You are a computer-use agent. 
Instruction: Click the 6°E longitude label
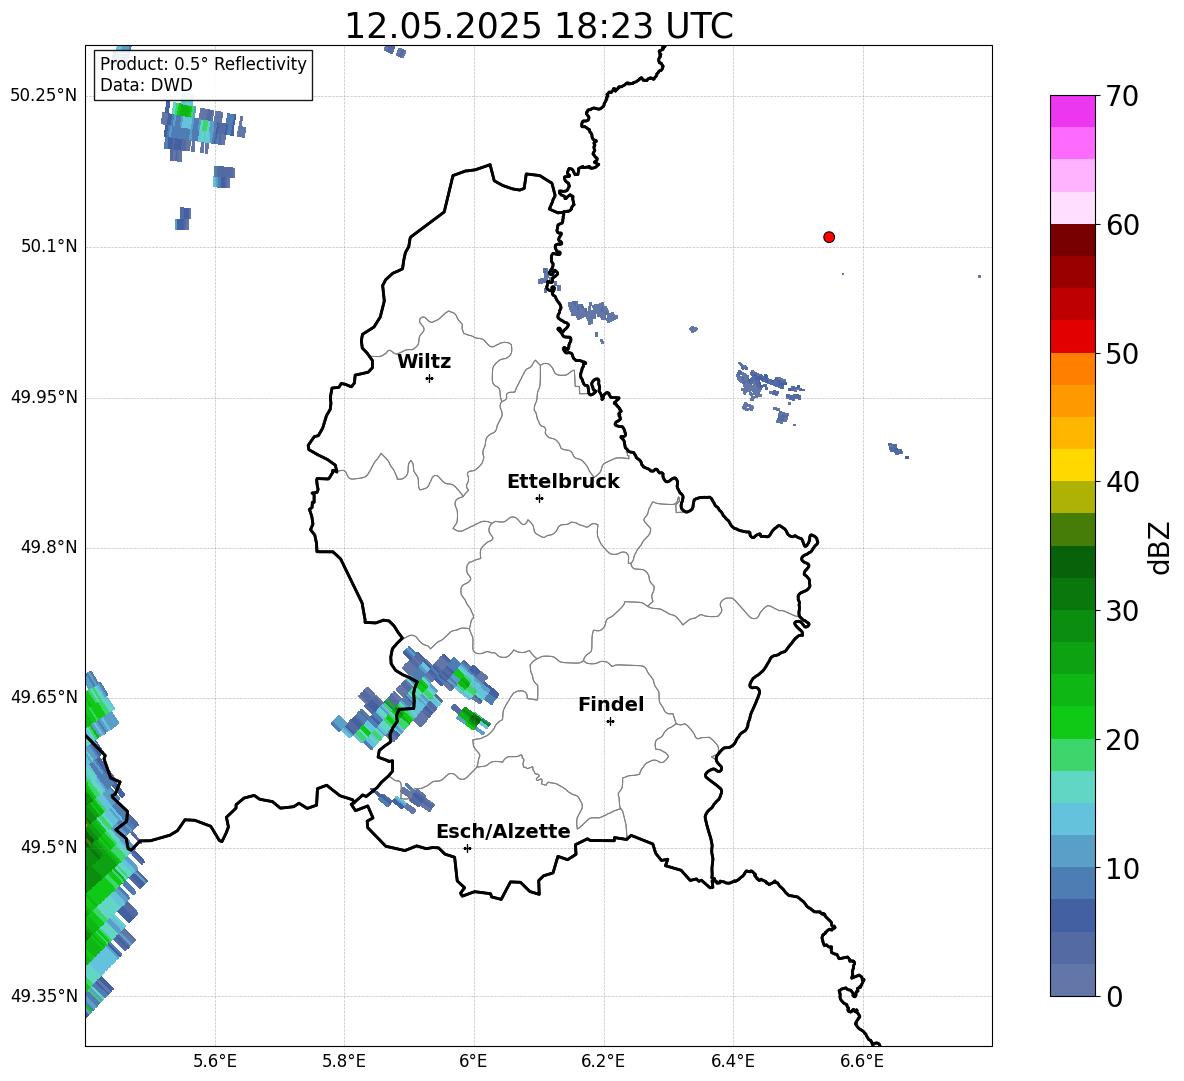[473, 1061]
